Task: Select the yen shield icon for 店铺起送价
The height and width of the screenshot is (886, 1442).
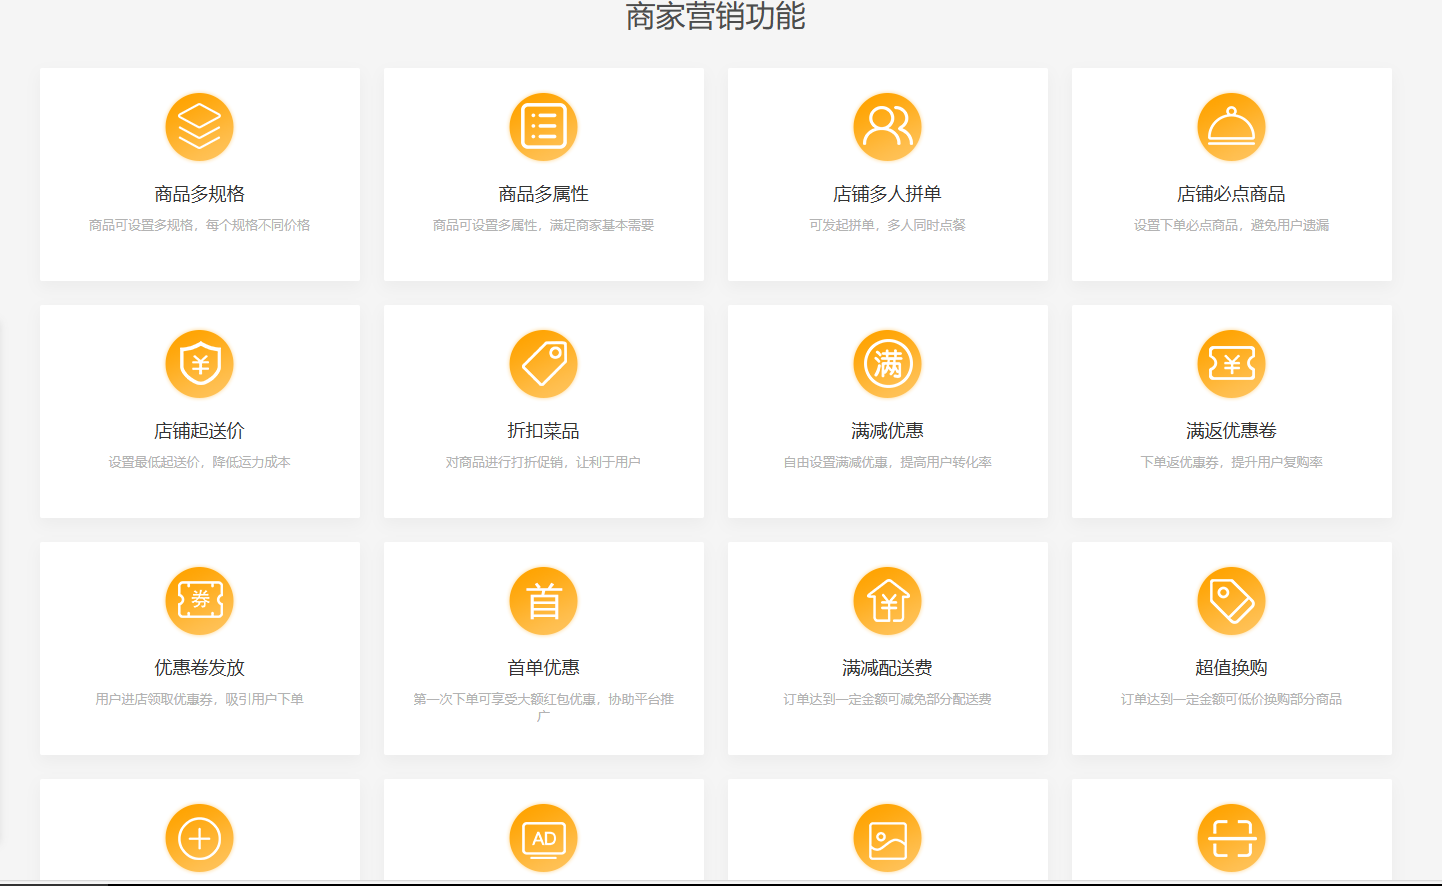Action: [x=199, y=364]
